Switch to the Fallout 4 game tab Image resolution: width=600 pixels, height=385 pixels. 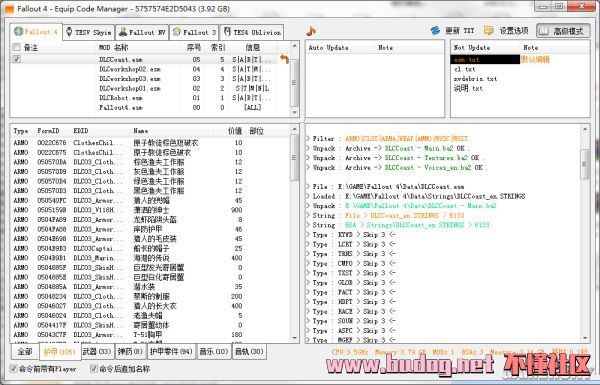(x=36, y=32)
